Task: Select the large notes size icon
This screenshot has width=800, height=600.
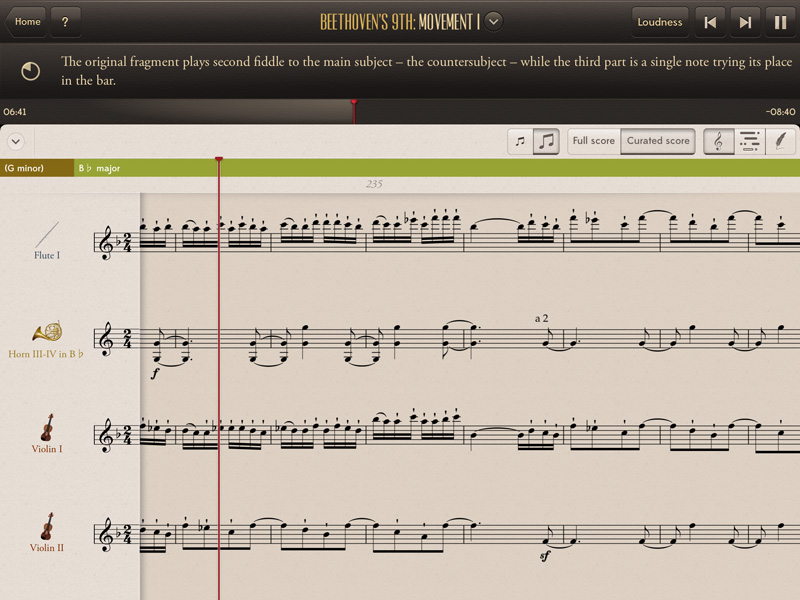Action: click(546, 141)
